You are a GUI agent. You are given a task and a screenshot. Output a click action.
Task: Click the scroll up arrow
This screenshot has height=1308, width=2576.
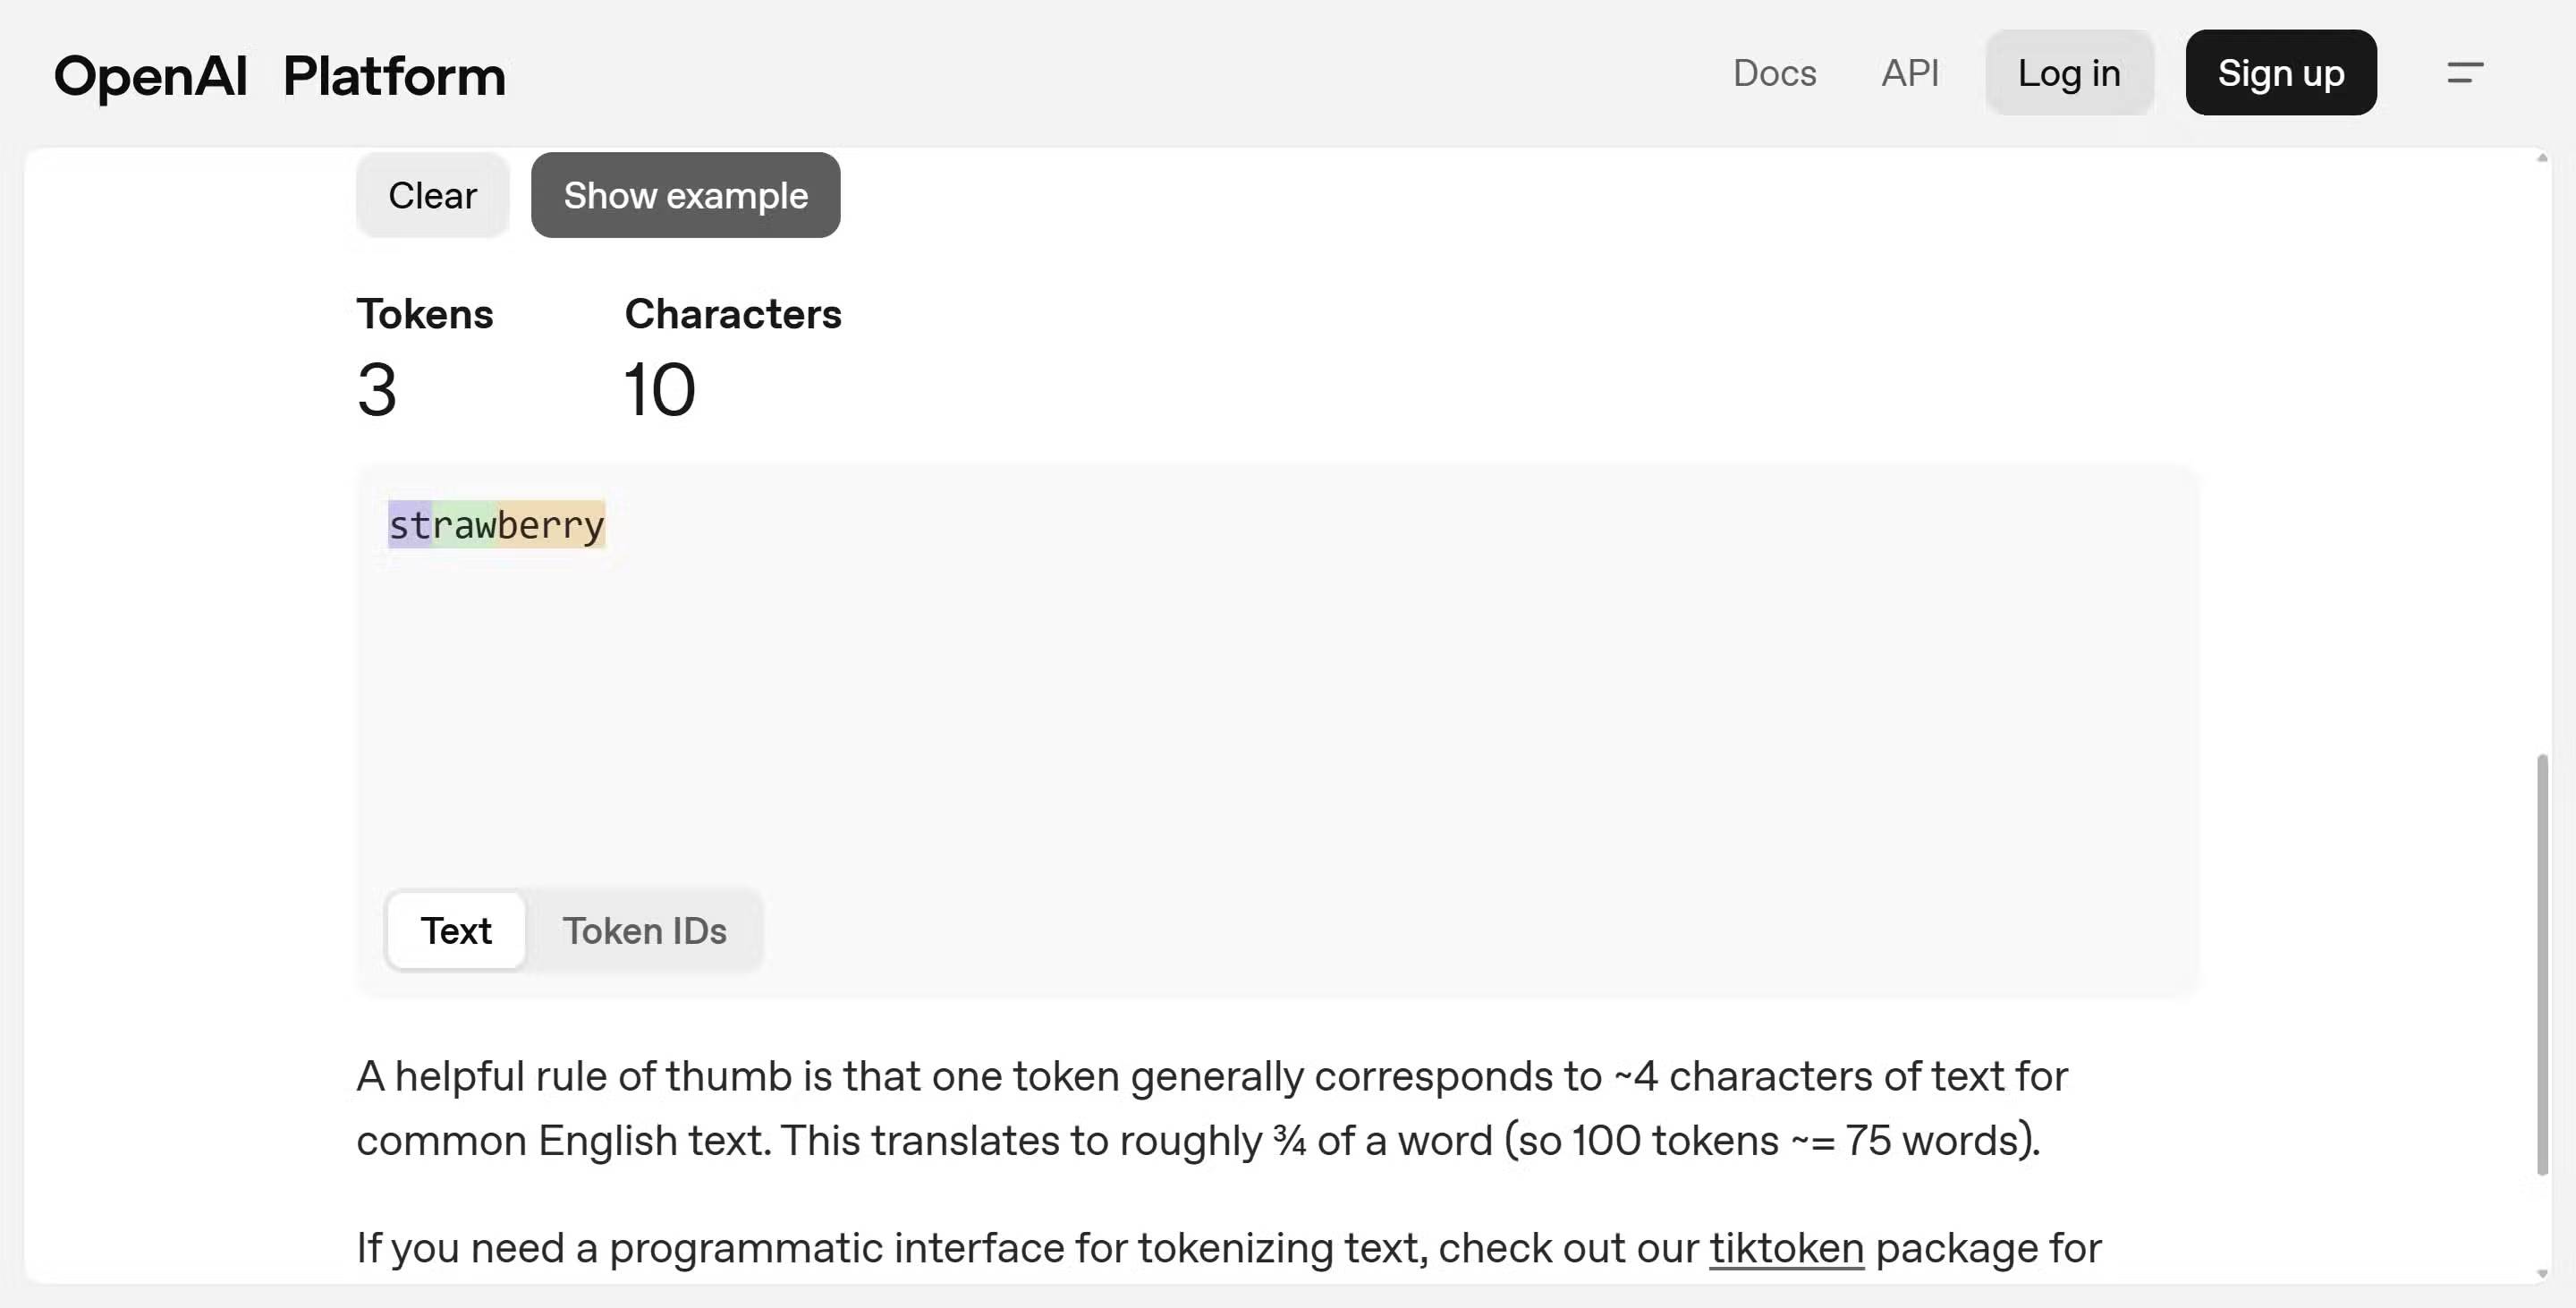(x=2542, y=158)
